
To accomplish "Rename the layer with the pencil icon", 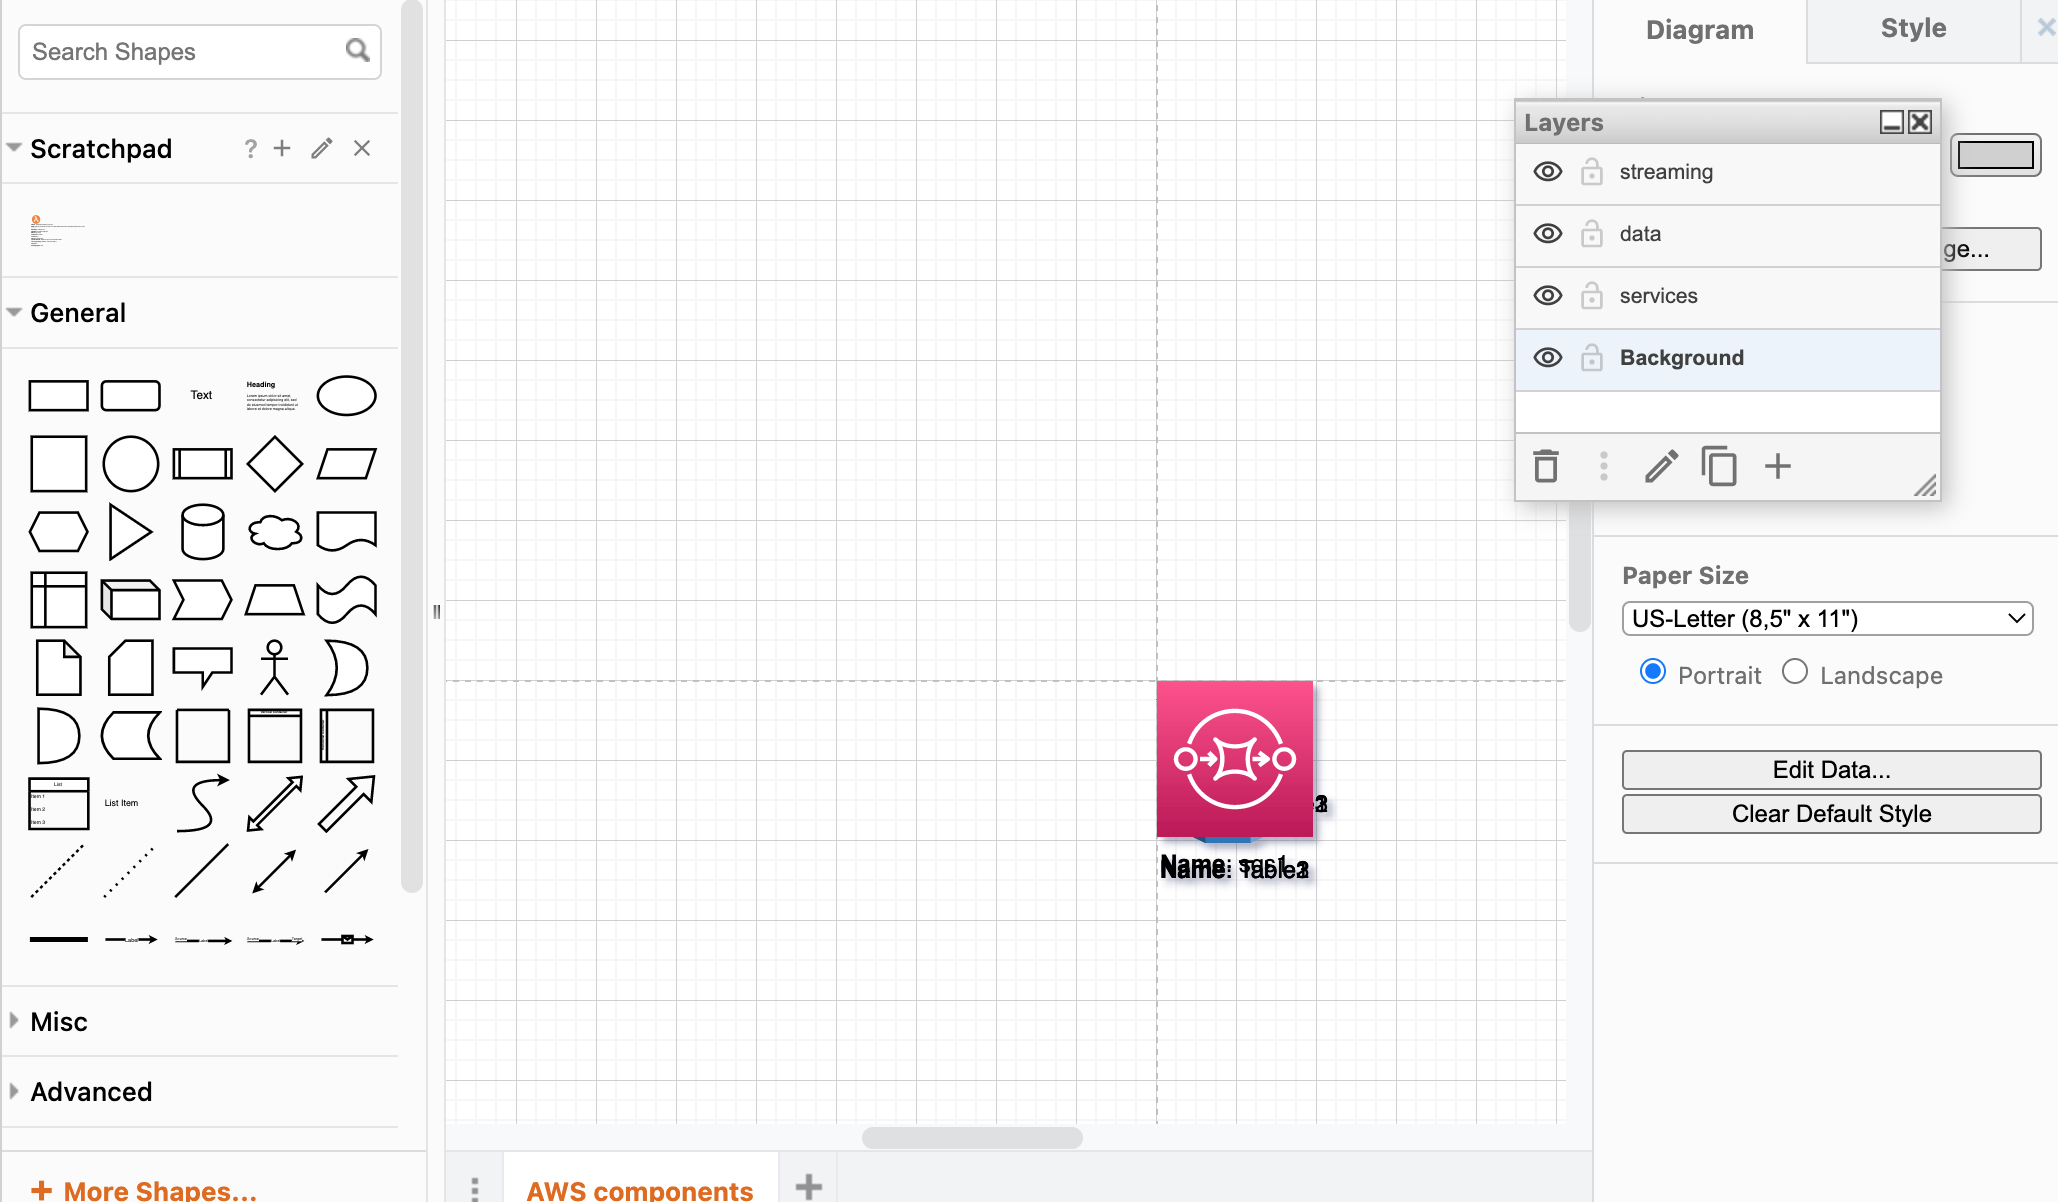I will point(1660,466).
